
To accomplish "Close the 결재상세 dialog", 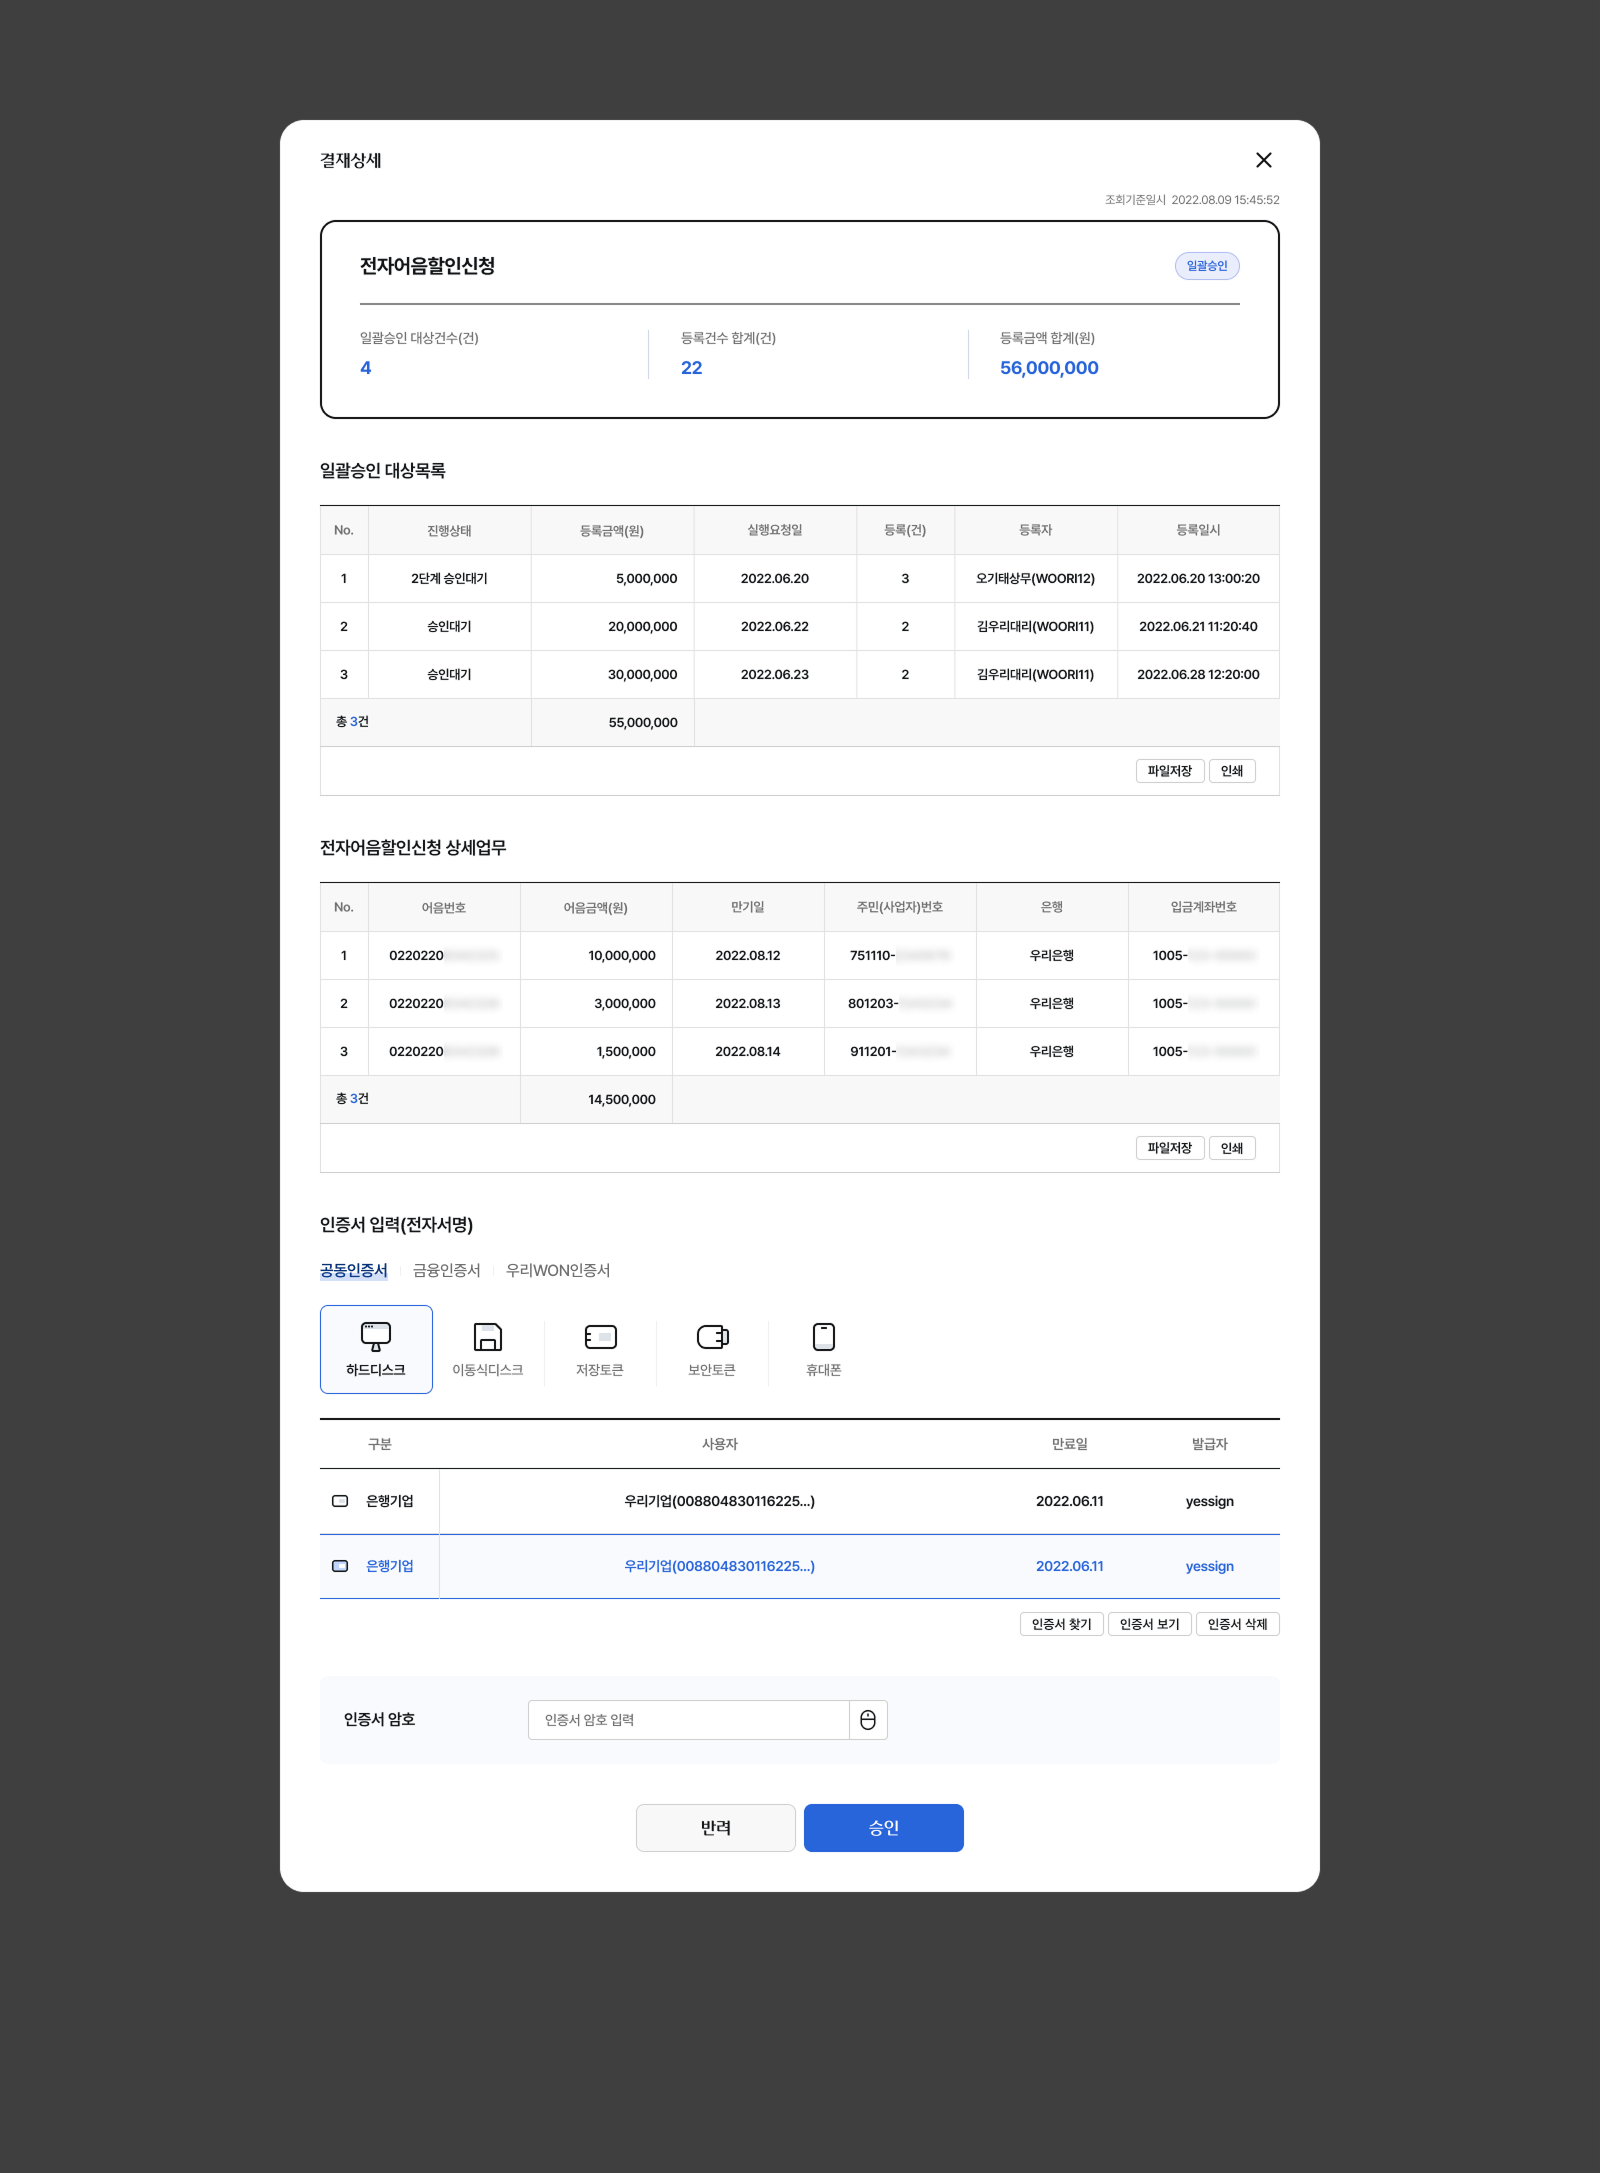I will click(x=1263, y=160).
